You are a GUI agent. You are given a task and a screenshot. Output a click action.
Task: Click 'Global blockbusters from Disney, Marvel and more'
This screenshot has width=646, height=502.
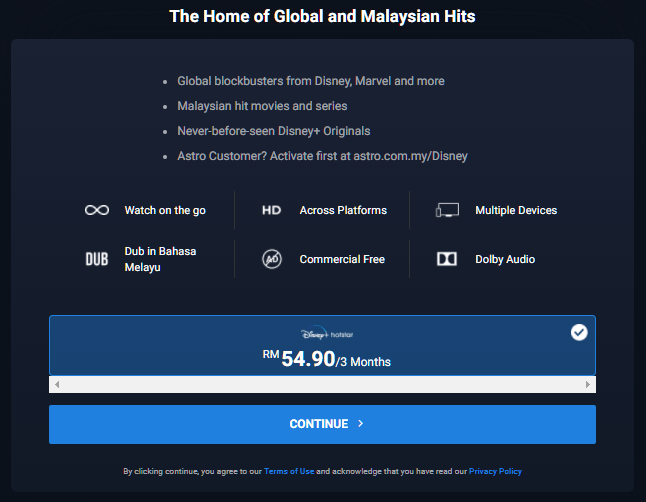tap(311, 81)
